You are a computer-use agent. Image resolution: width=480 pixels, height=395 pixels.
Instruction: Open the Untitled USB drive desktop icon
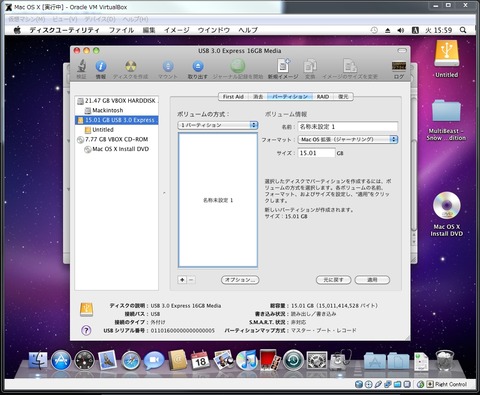[x=447, y=54]
